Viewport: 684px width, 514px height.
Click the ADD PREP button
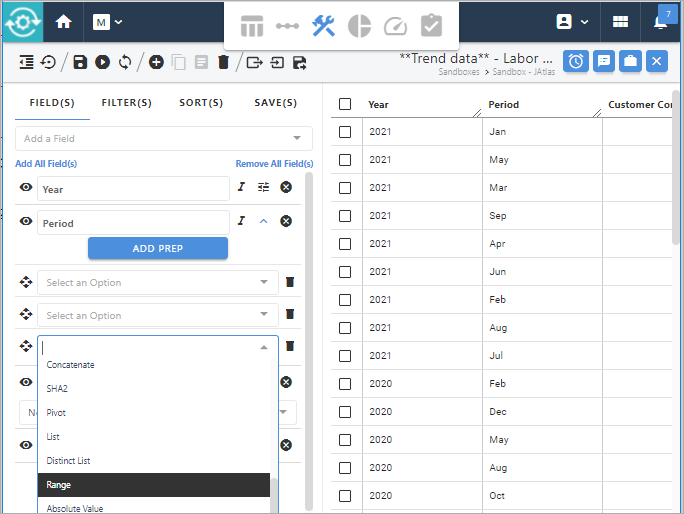[158, 248]
